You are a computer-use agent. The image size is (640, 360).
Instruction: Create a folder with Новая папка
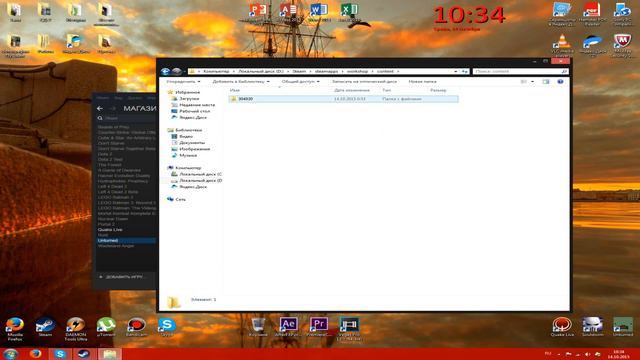click(422, 82)
